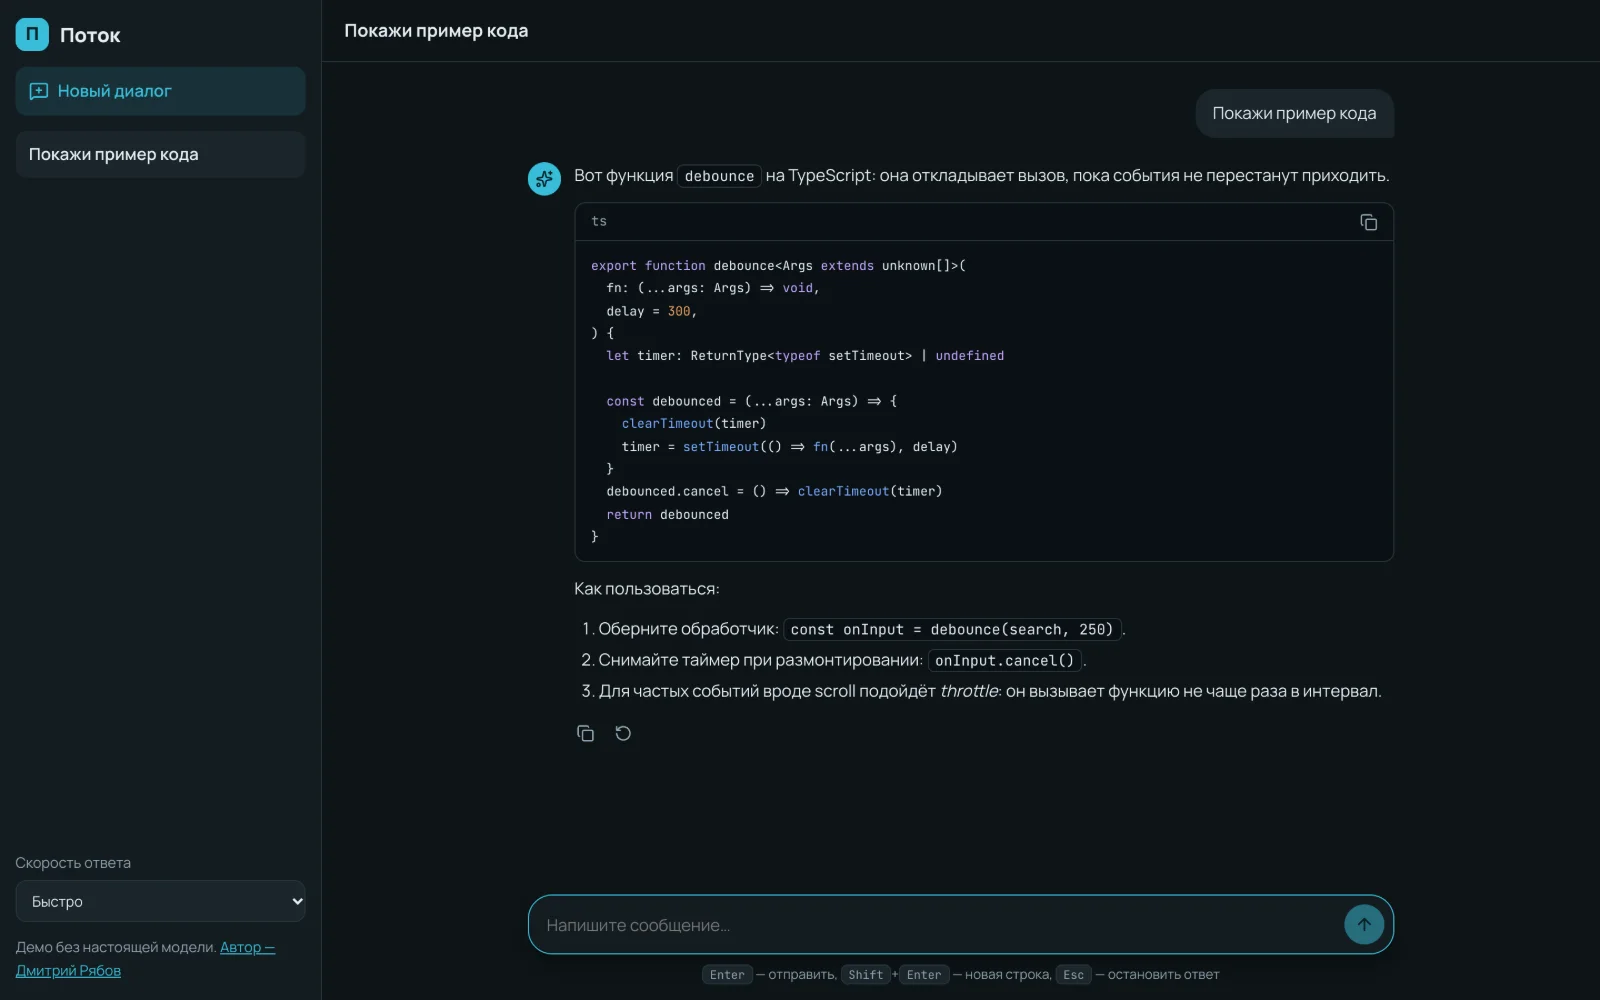The height and width of the screenshot is (1000, 1600).
Task: Regenerate the assistant response
Action: pyautogui.click(x=623, y=733)
